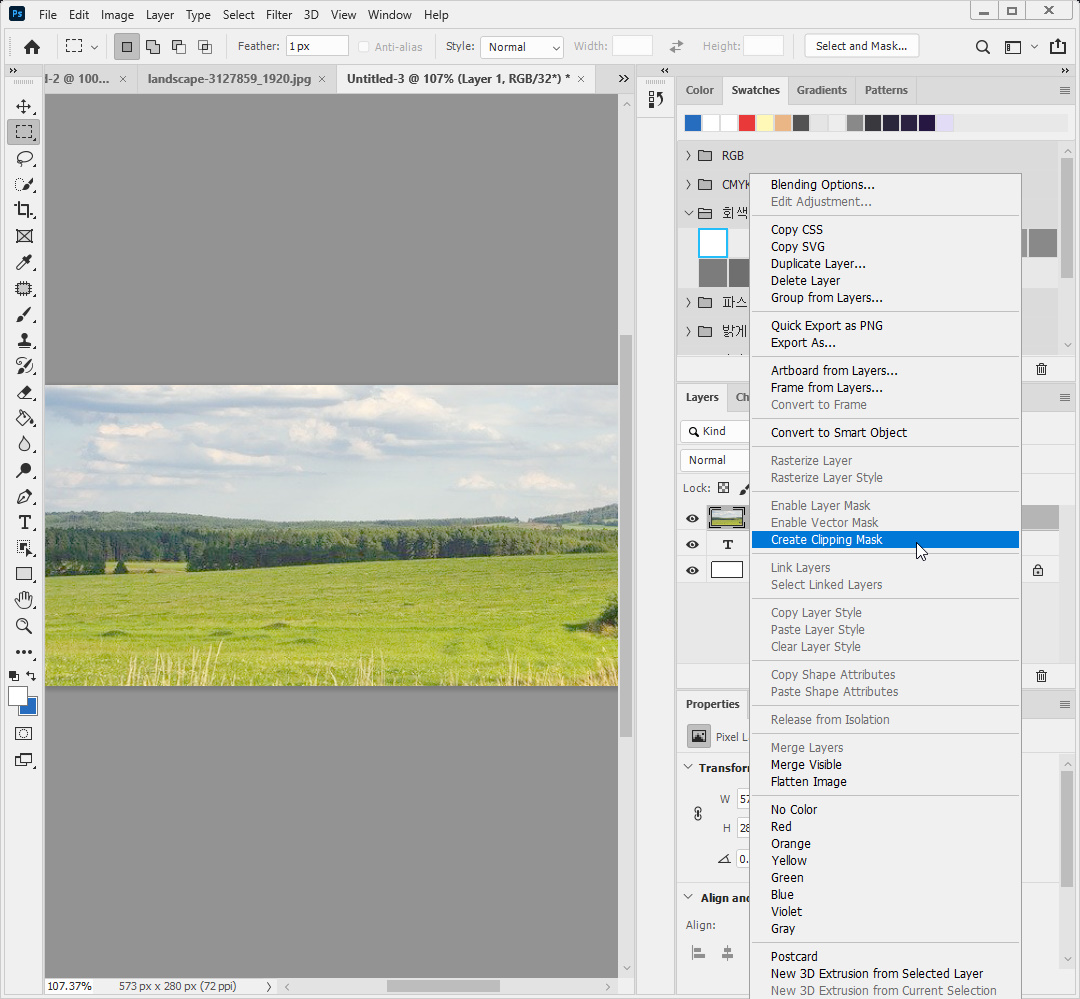Open the Search magnifier icon
This screenshot has height=999, width=1080.
pyautogui.click(x=983, y=47)
